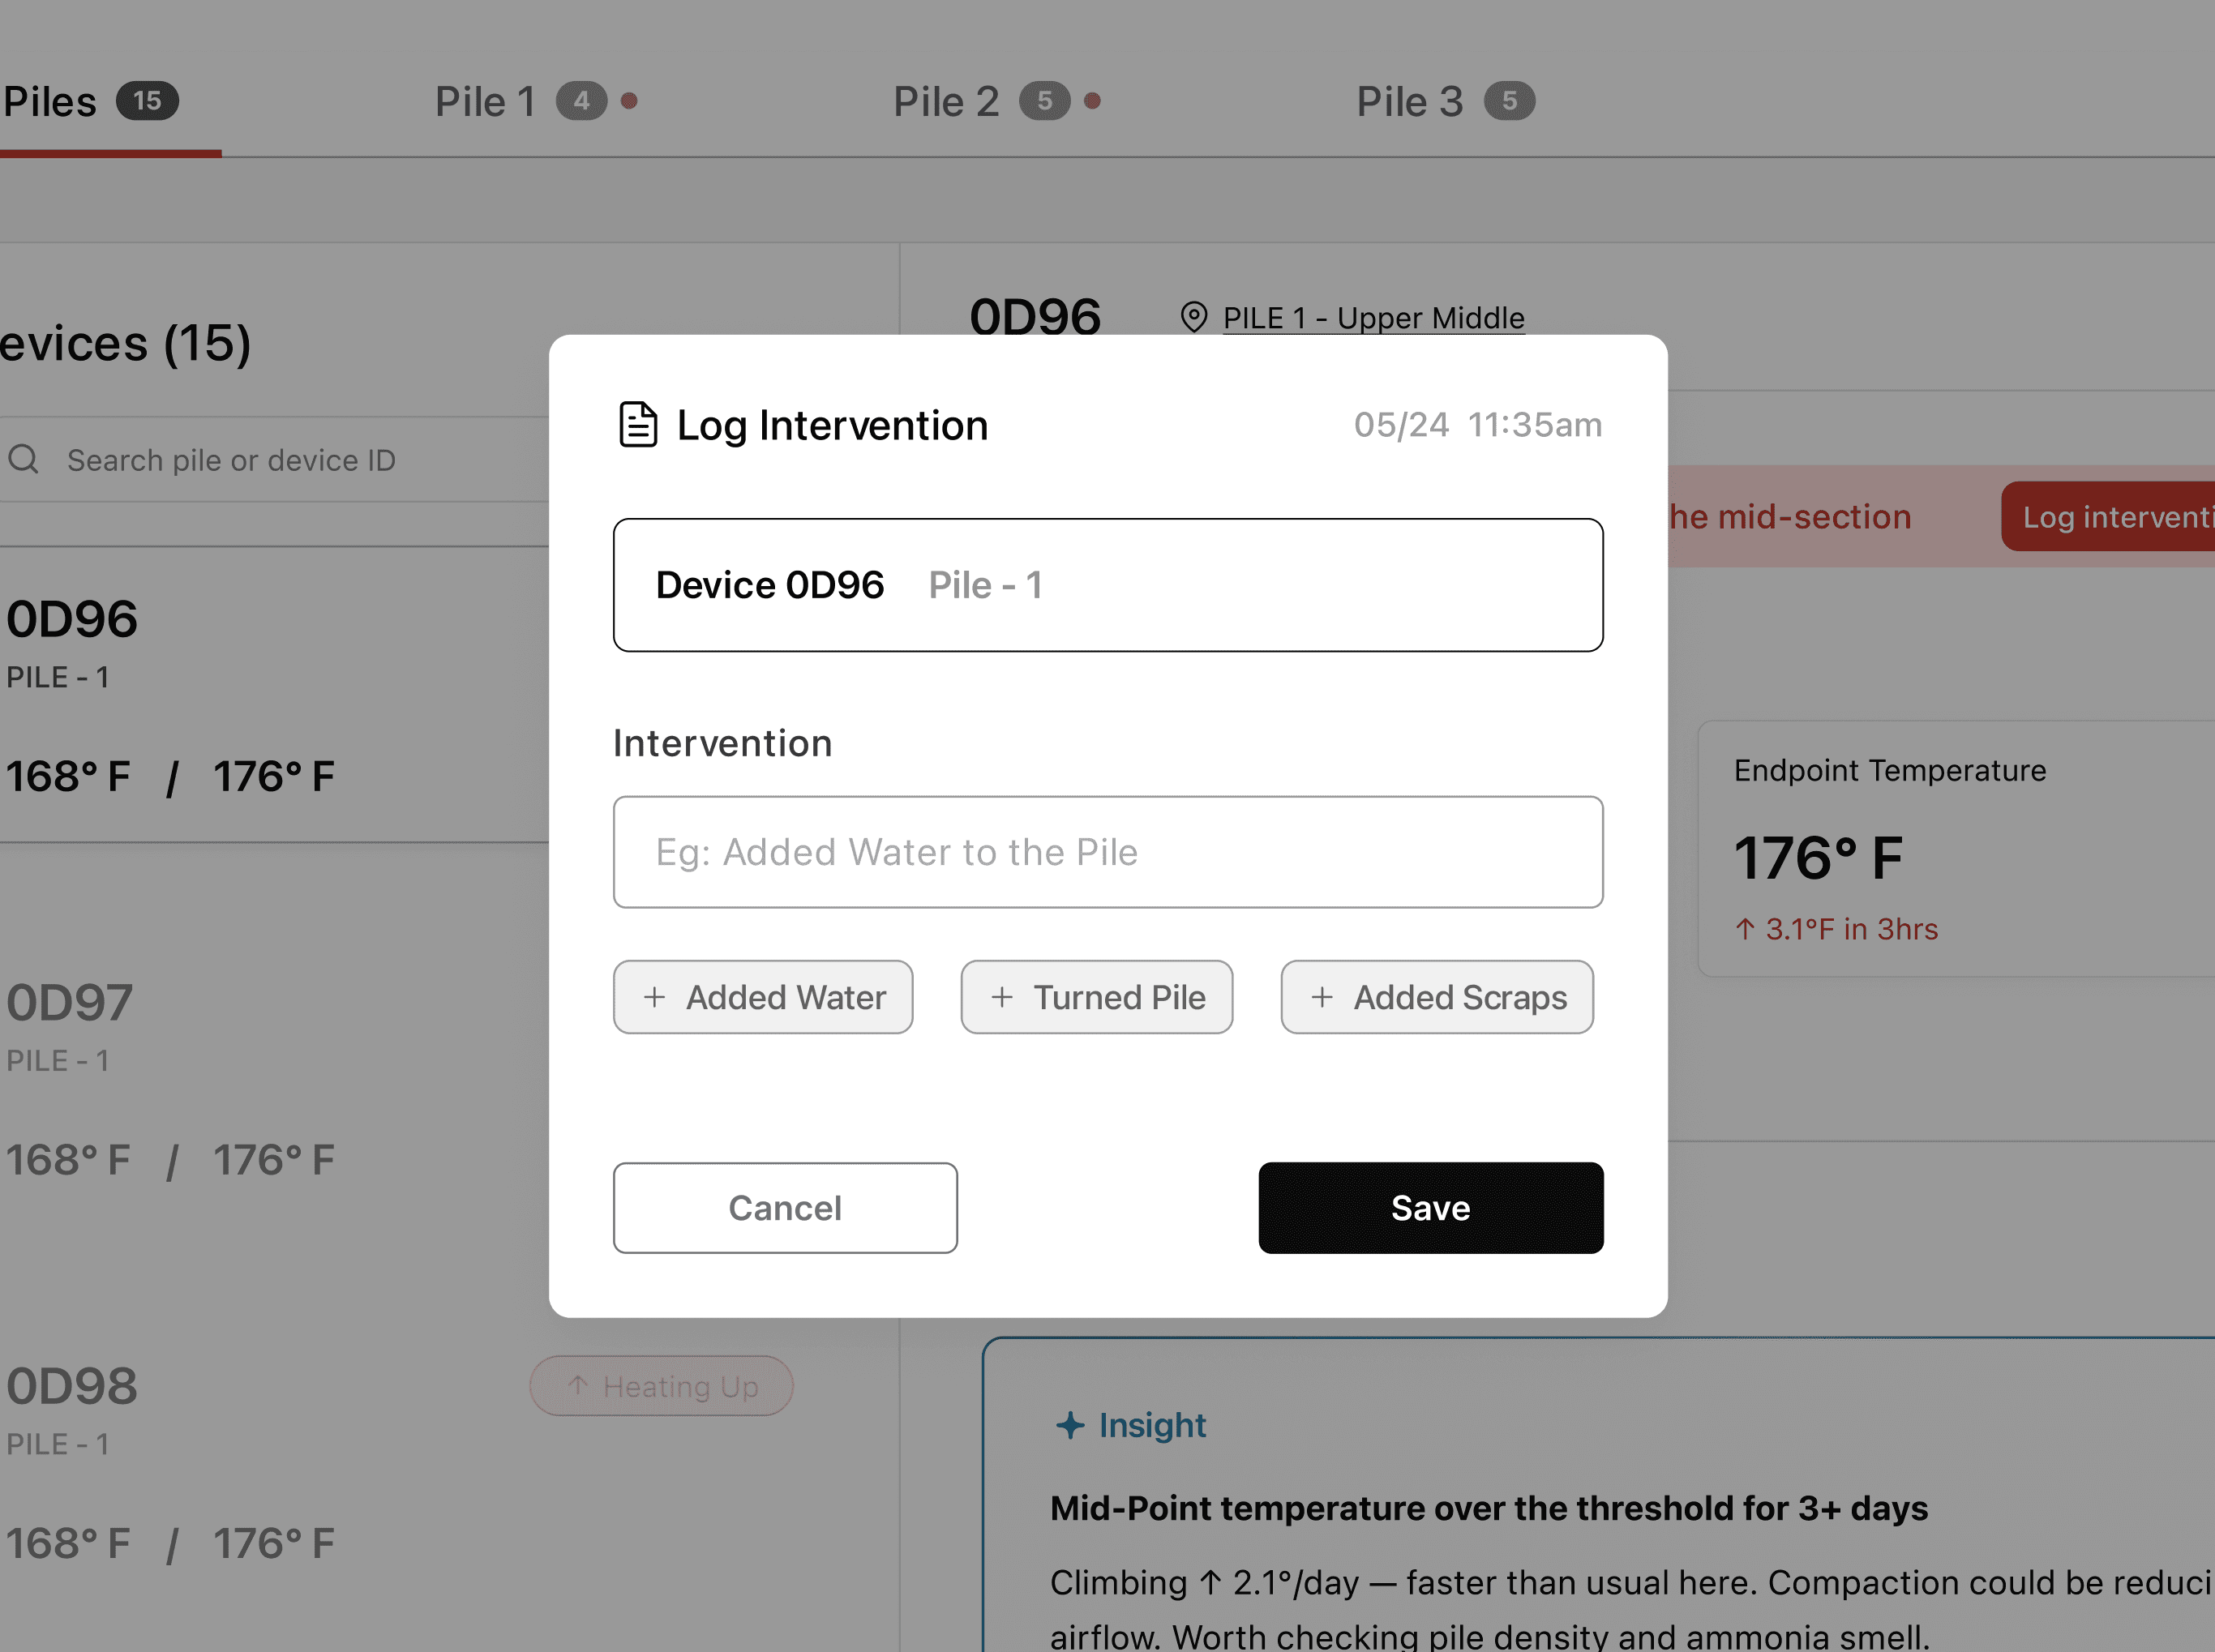Click the plus icon on Added Water
2215x1652 pixels.
point(655,997)
